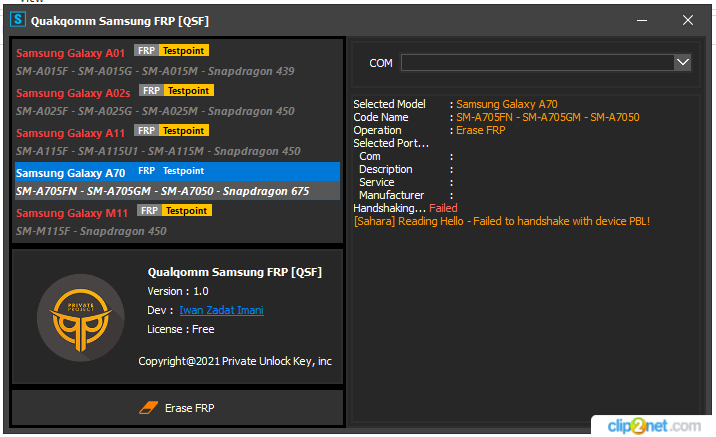
Task: Click the red Failed handshaking status
Action: click(443, 208)
